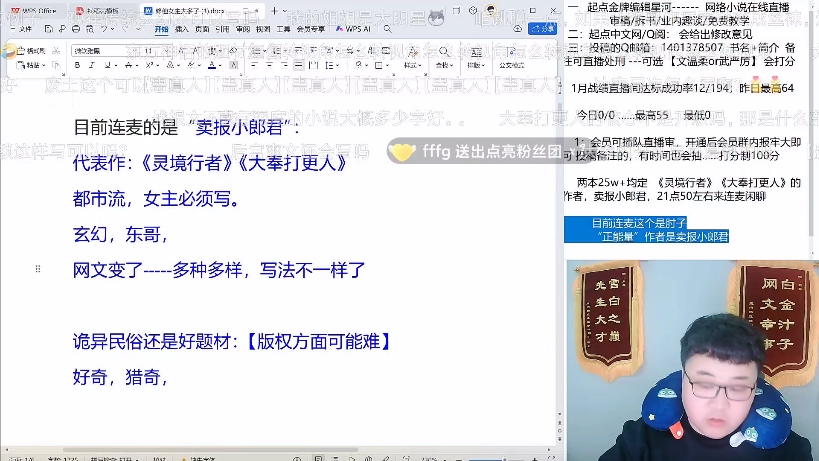Click the zoom slider in status bar
819x461 pixels.
tap(496, 459)
